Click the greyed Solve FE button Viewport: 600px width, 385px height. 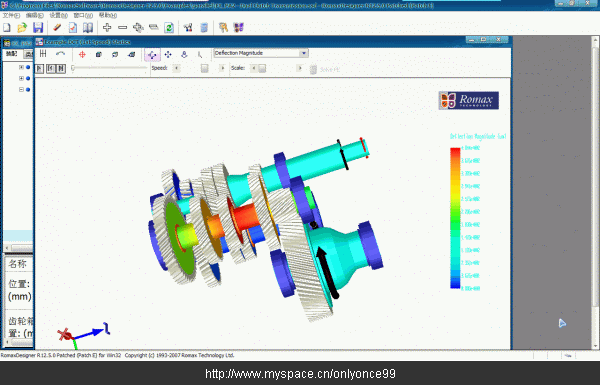coord(324,69)
